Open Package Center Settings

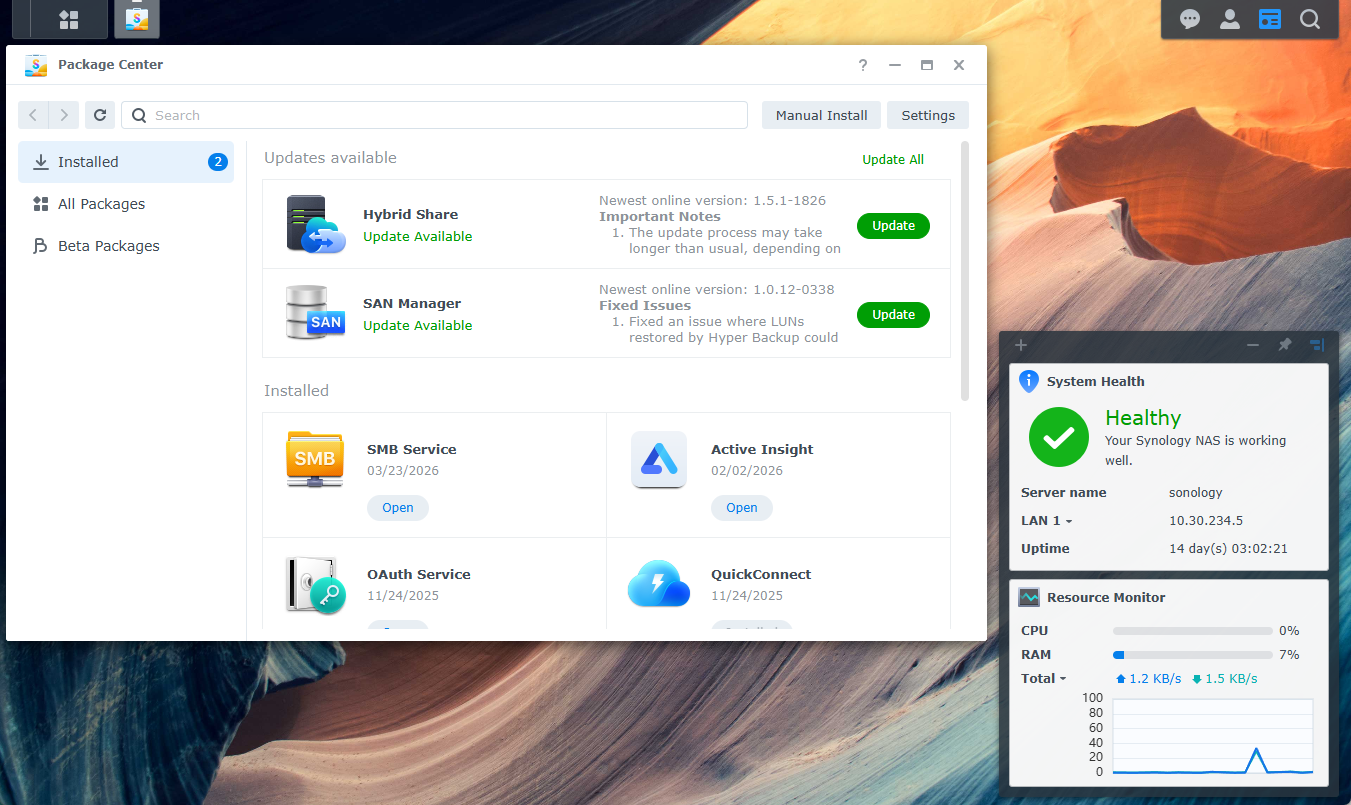coord(928,115)
